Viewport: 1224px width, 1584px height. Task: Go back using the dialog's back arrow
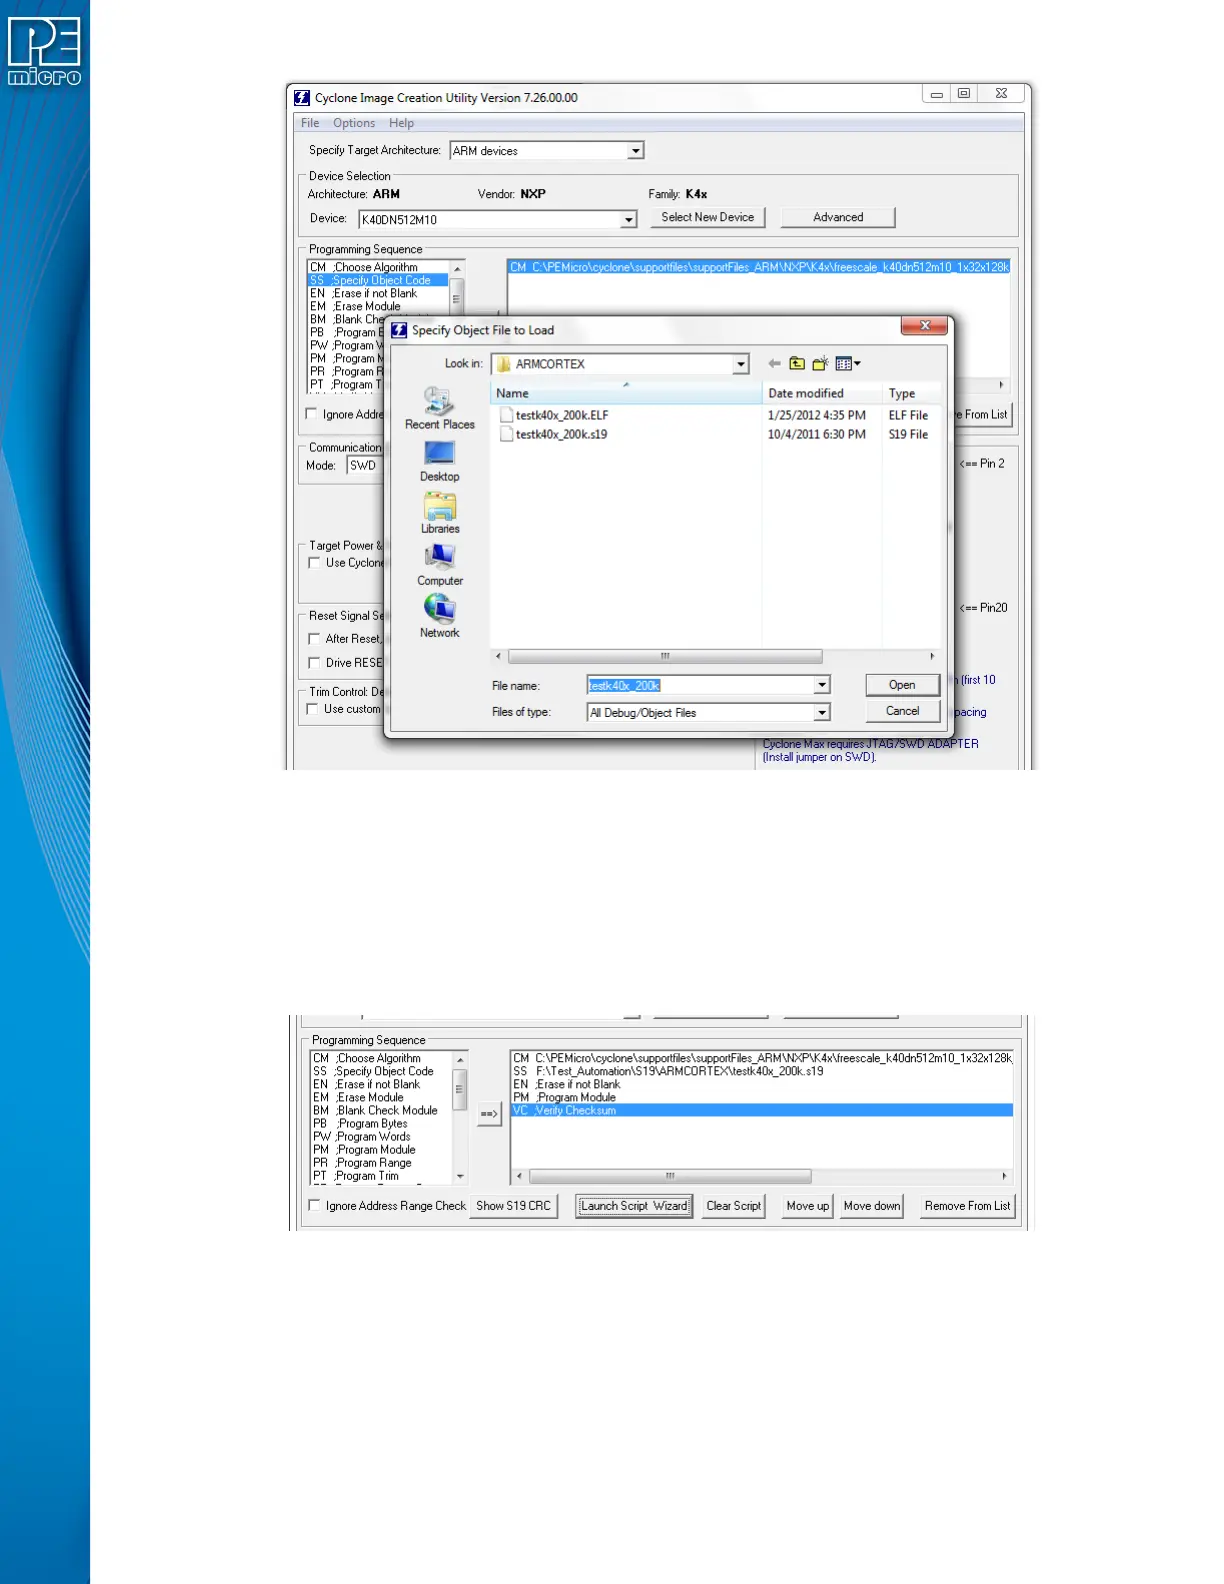(x=774, y=364)
